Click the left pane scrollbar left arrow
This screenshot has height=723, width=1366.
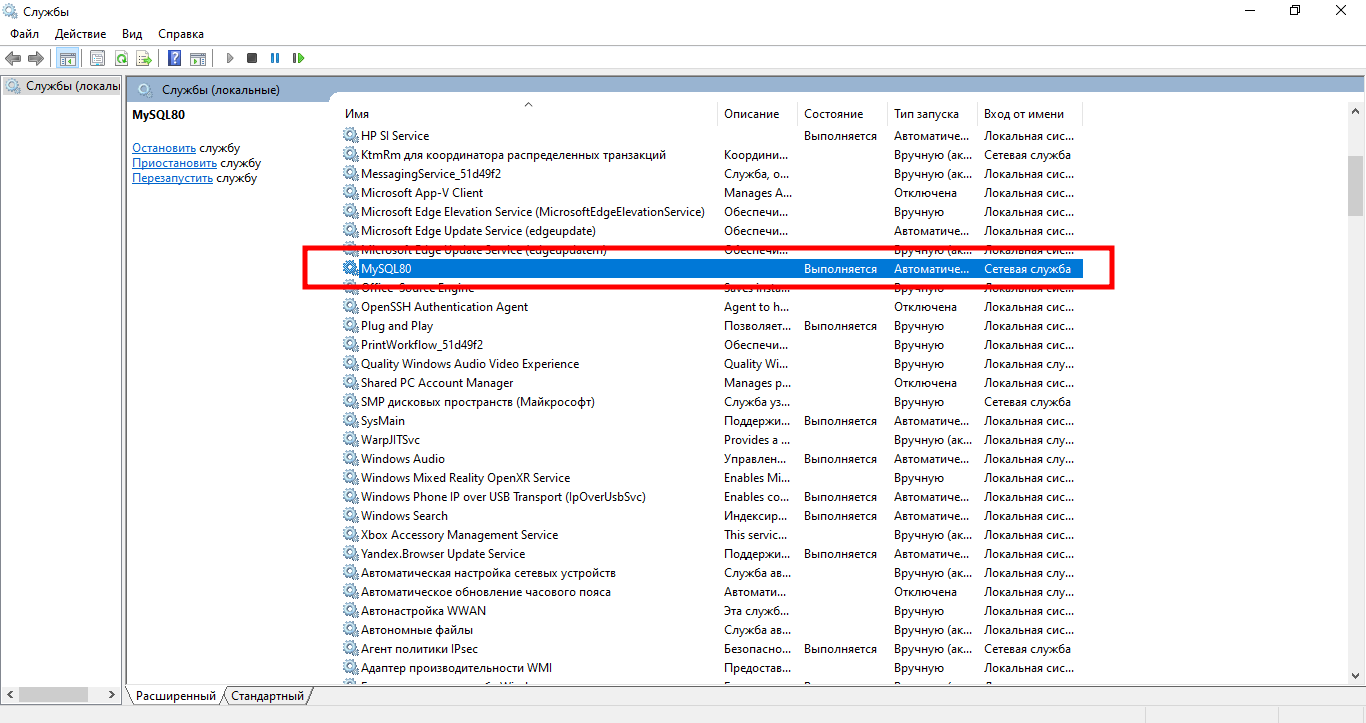point(9,694)
